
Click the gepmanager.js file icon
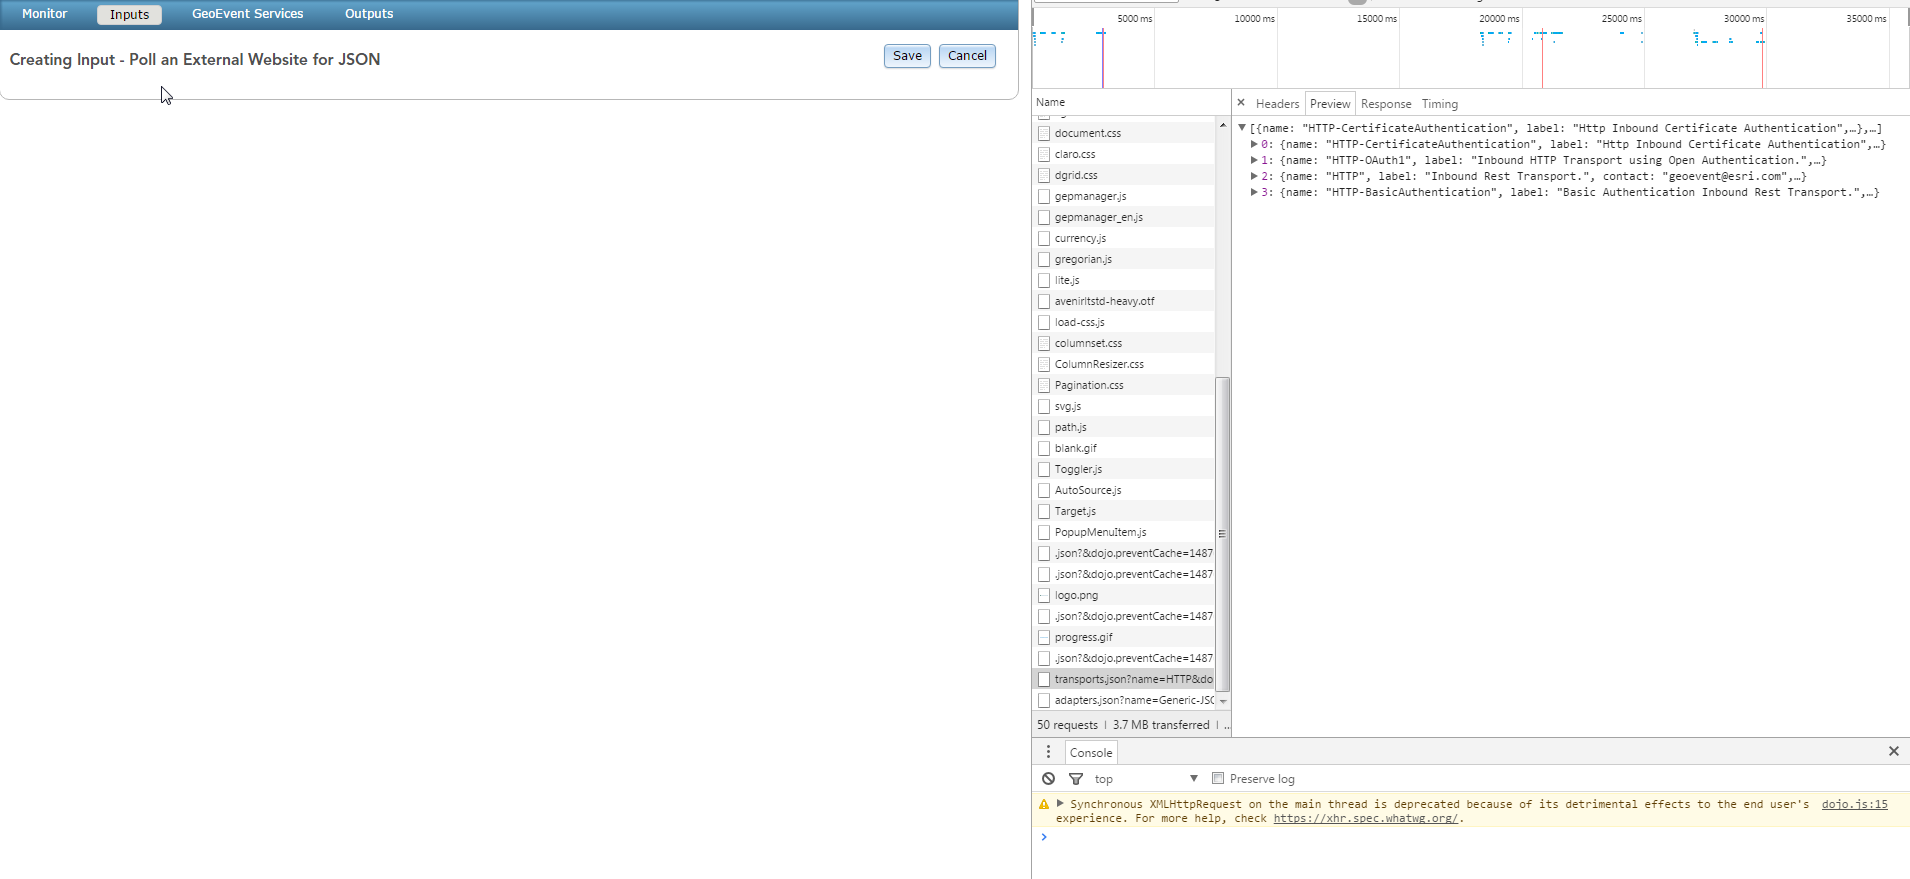1044,196
